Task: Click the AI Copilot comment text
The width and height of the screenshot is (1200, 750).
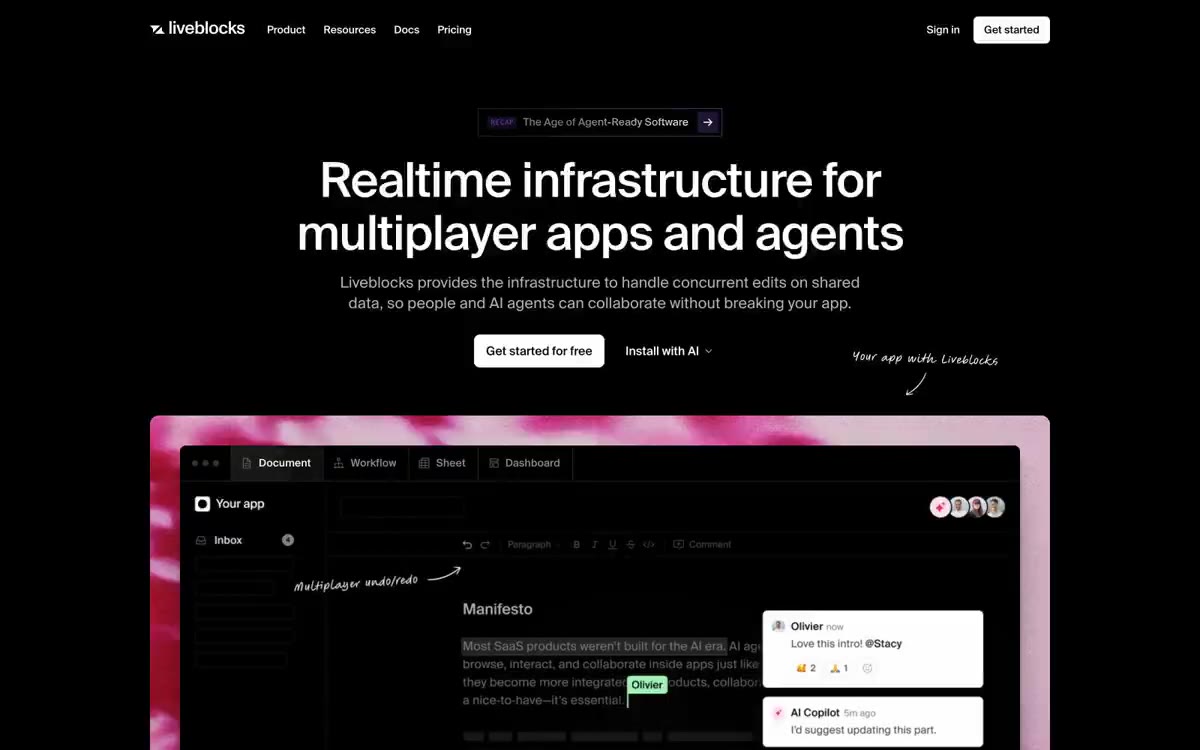Action: click(x=863, y=730)
